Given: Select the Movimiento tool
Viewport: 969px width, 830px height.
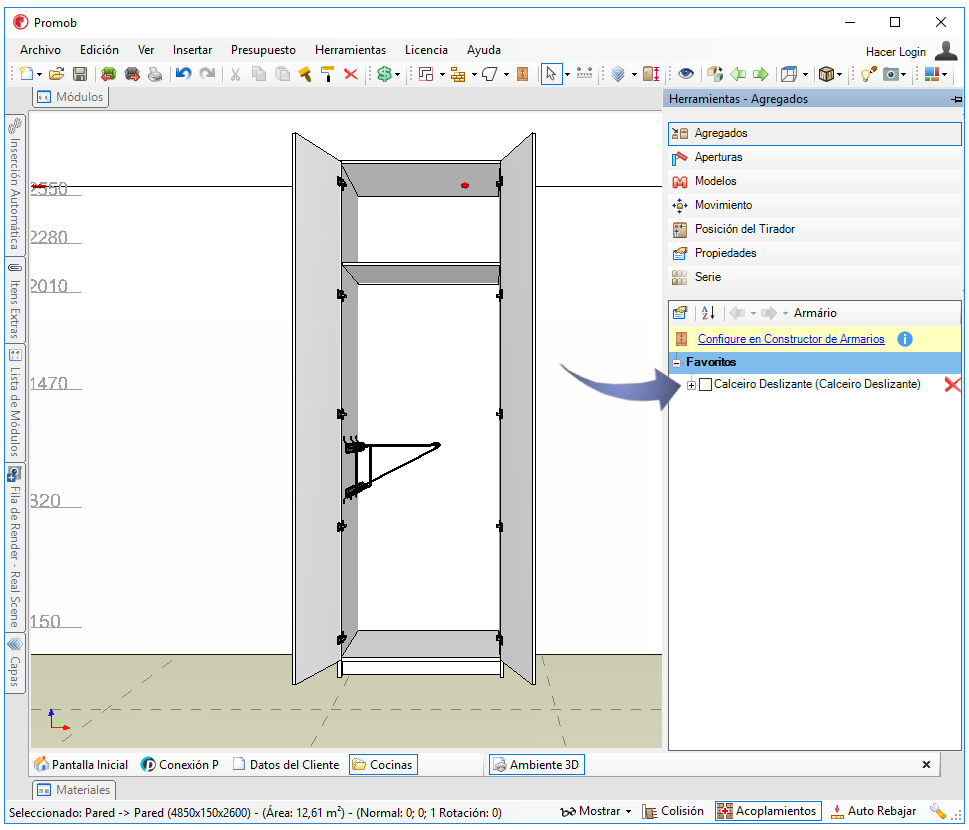Looking at the screenshot, I should 815,205.
